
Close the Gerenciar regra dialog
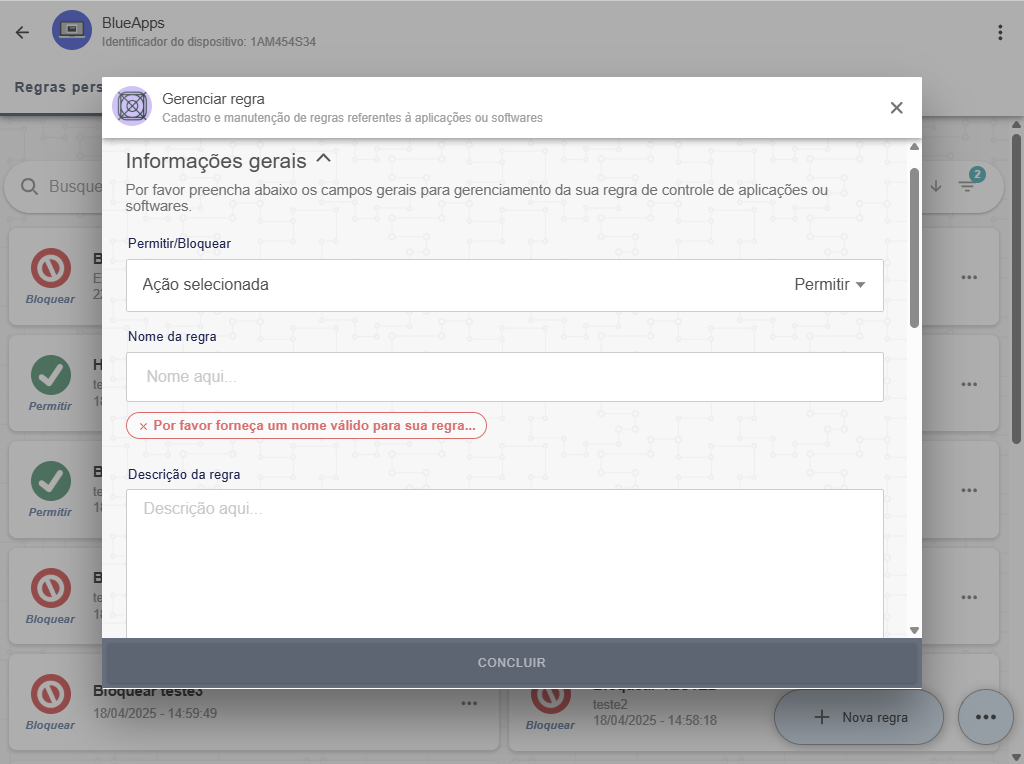896,108
